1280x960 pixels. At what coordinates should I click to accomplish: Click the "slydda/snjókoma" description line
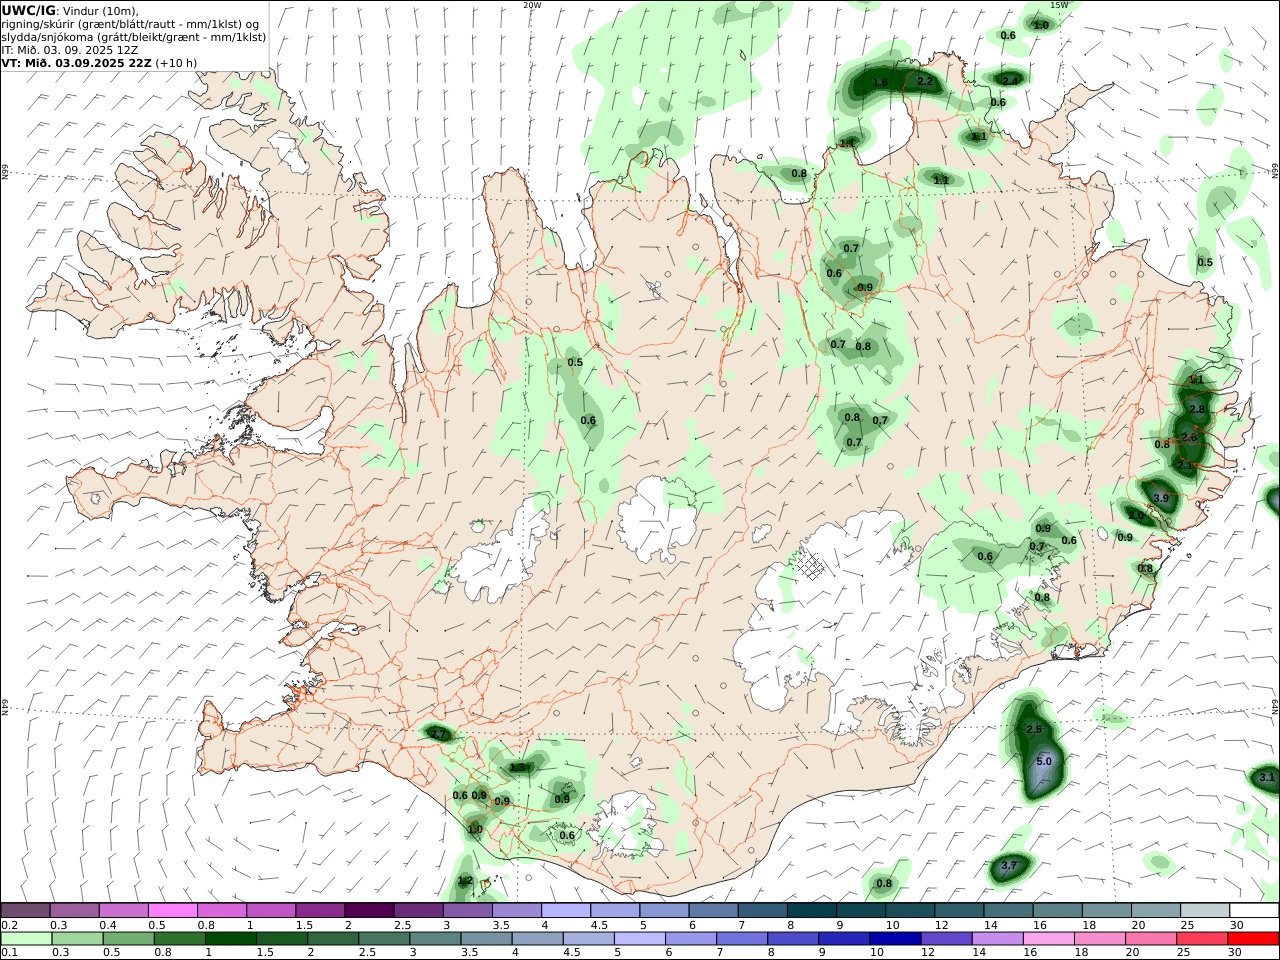coord(134,37)
